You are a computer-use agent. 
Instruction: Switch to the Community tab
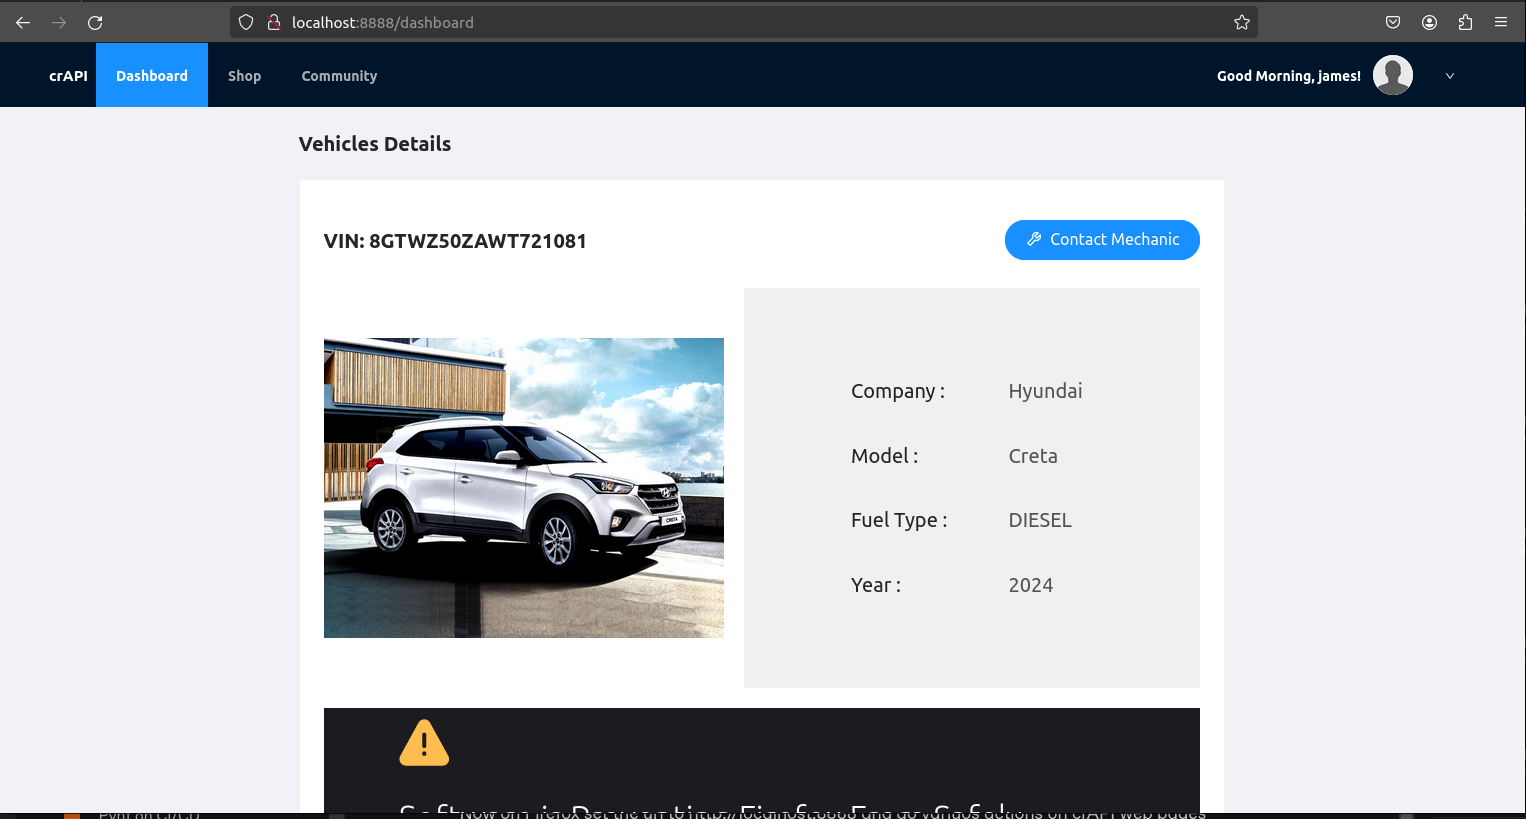coord(339,76)
